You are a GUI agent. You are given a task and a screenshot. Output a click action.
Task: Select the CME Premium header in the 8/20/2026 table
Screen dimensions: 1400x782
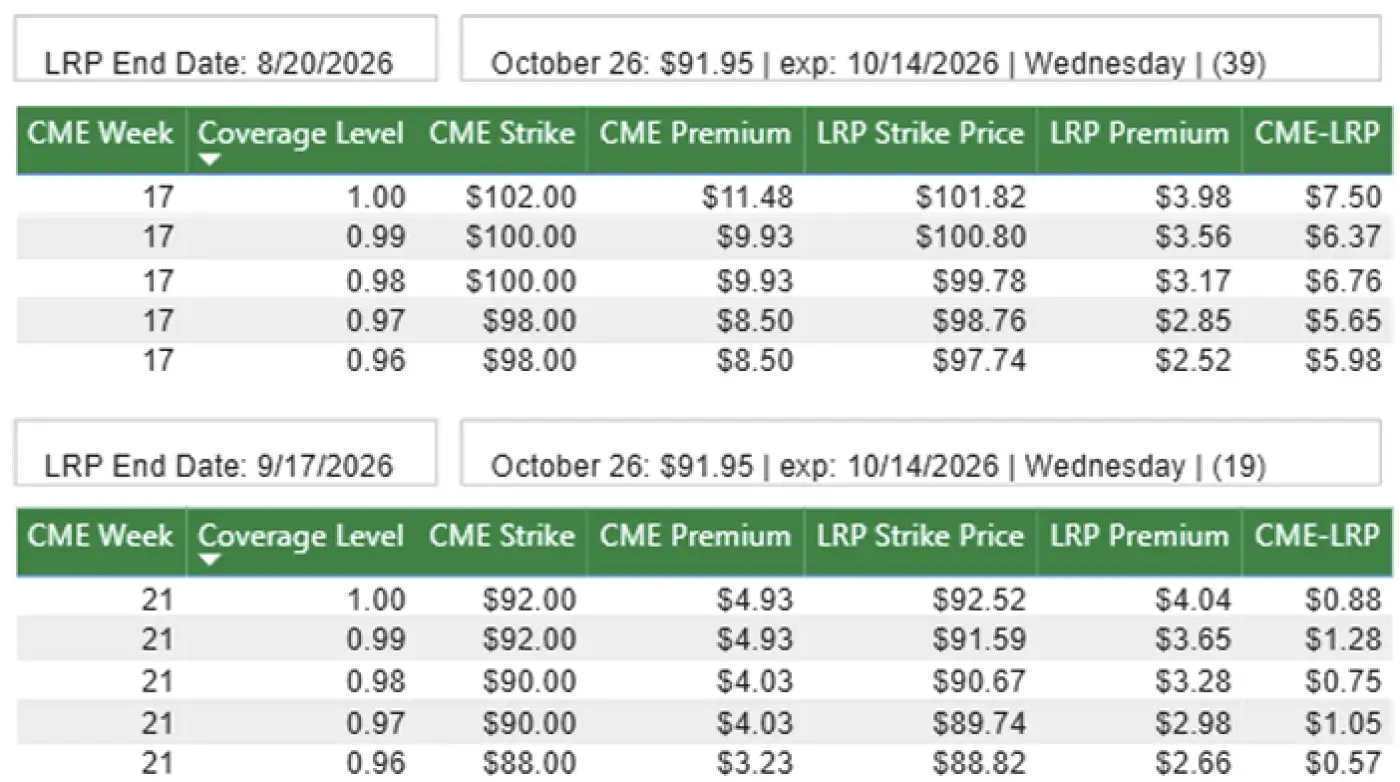[x=696, y=135]
